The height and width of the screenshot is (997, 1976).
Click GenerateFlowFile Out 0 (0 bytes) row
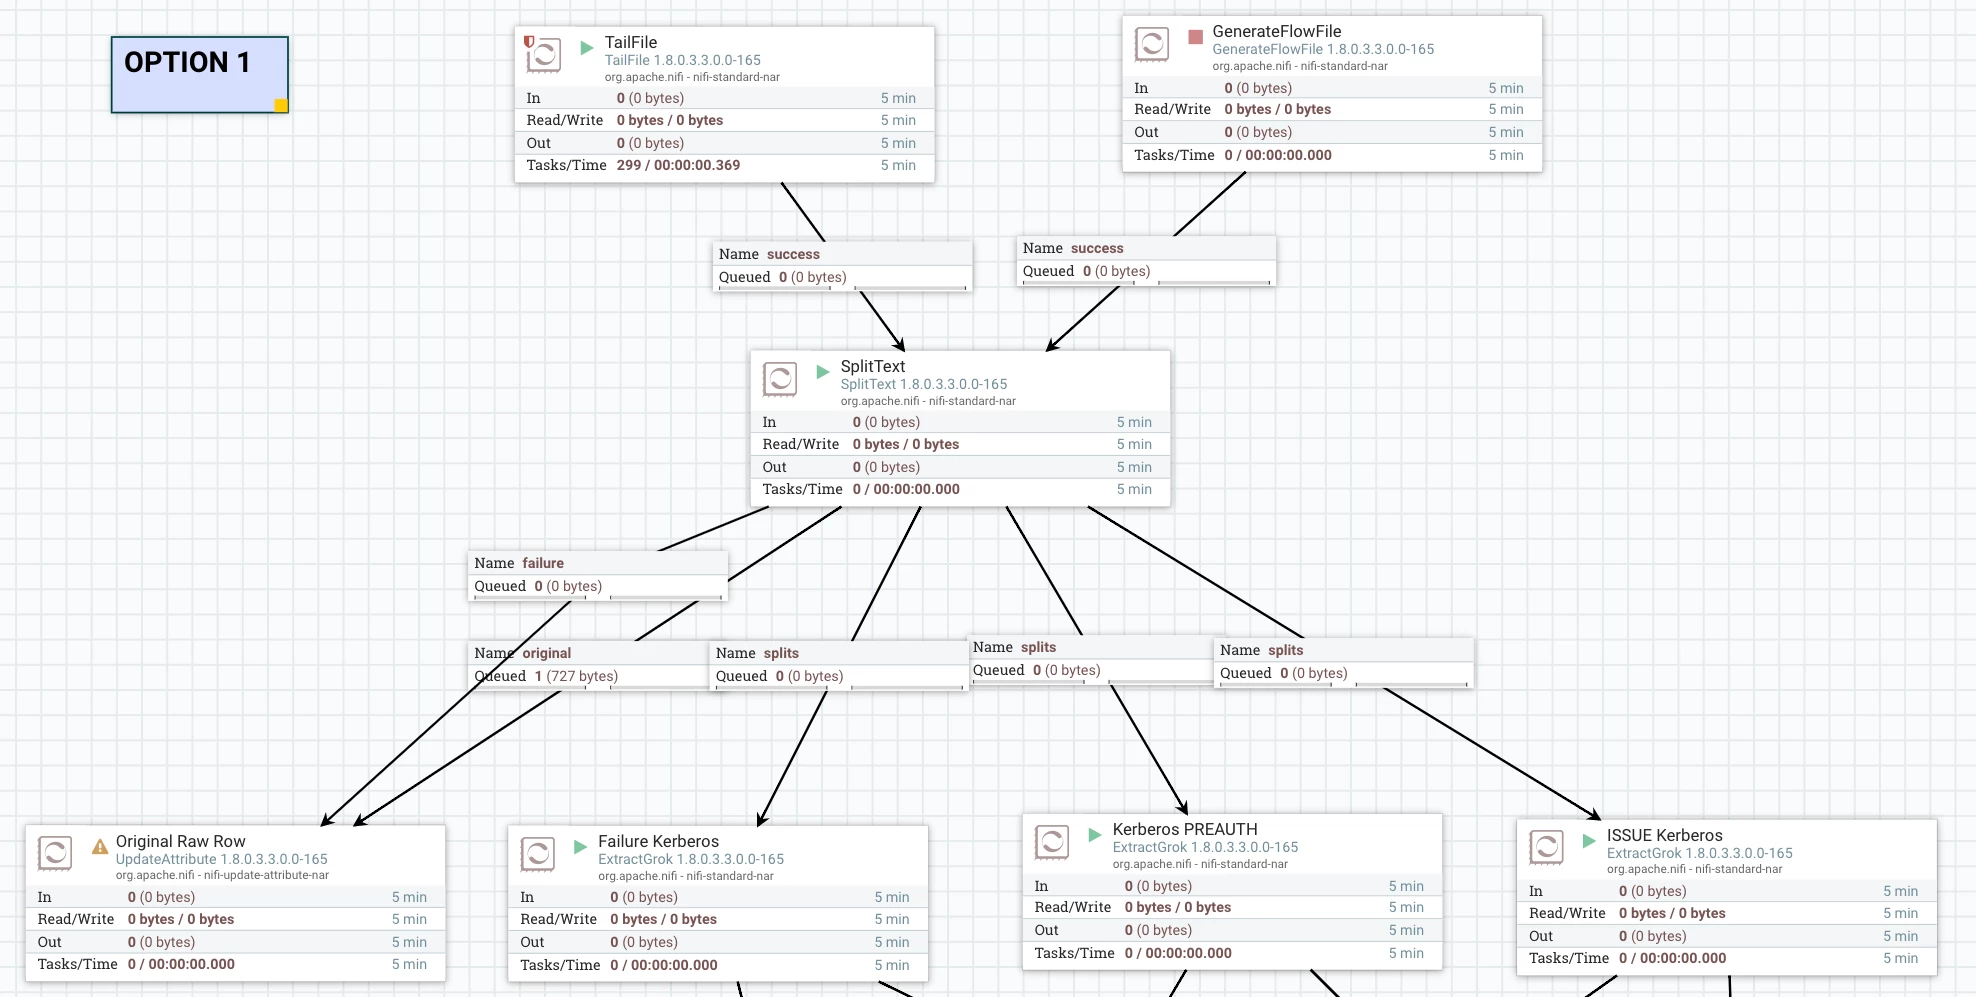[1332, 132]
